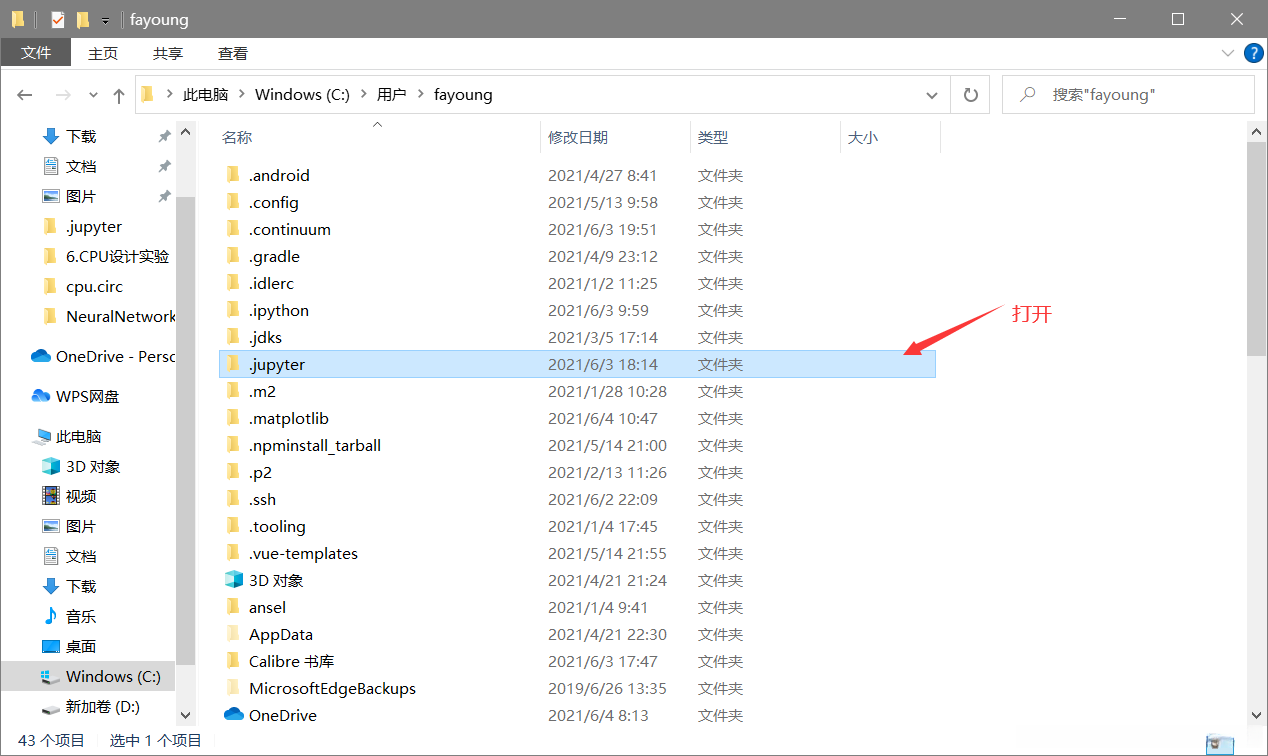Open 文档 pinned in quick access
Viewport: 1268px width, 756px height.
point(81,166)
